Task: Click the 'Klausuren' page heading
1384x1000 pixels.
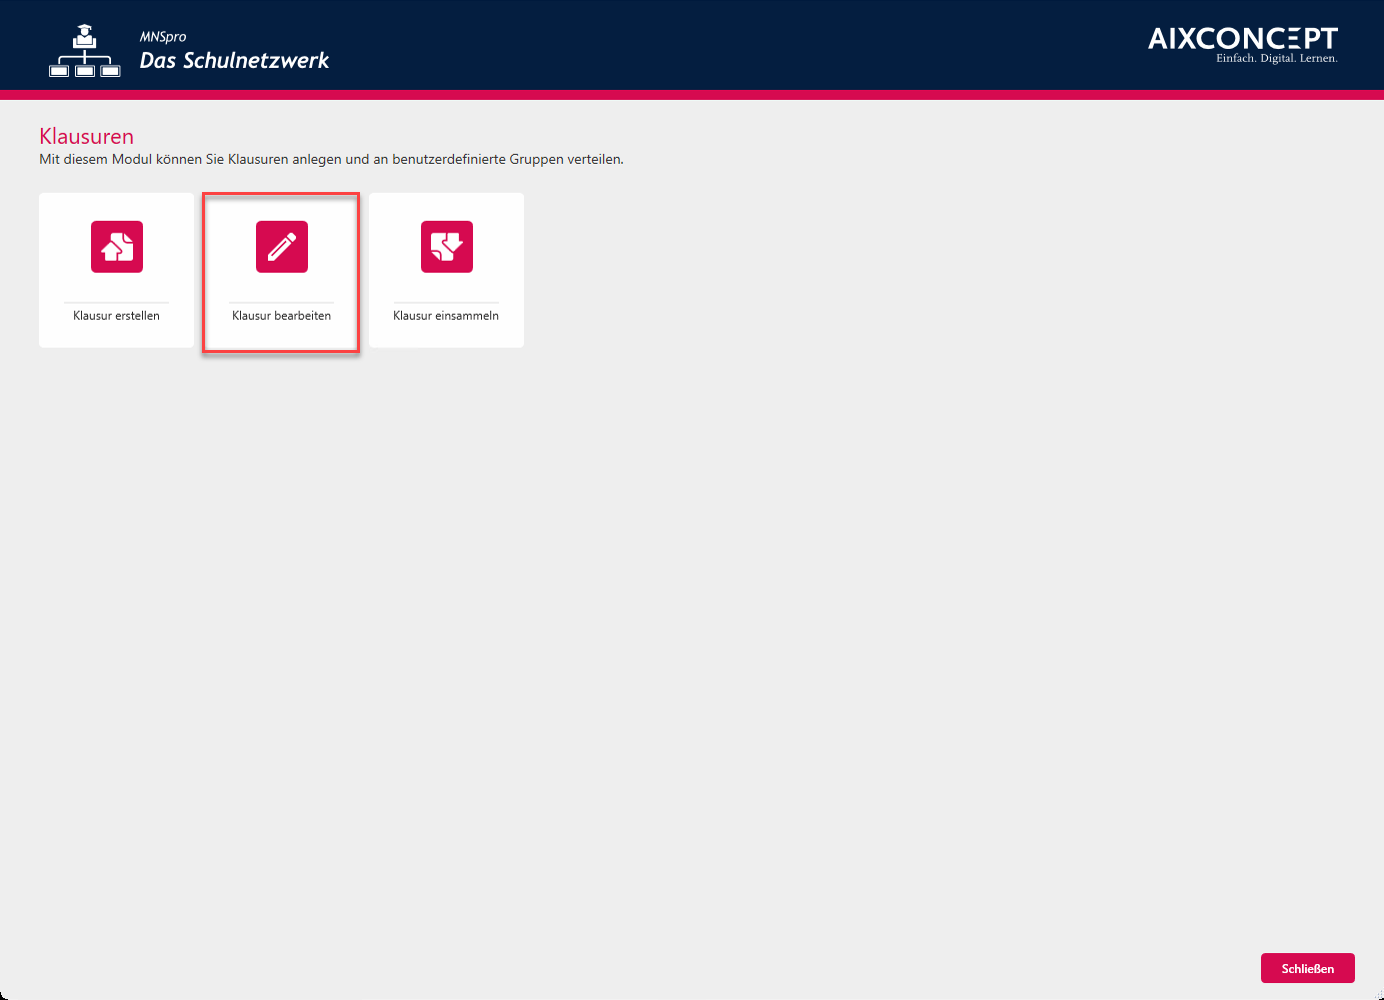Action: click(x=86, y=137)
